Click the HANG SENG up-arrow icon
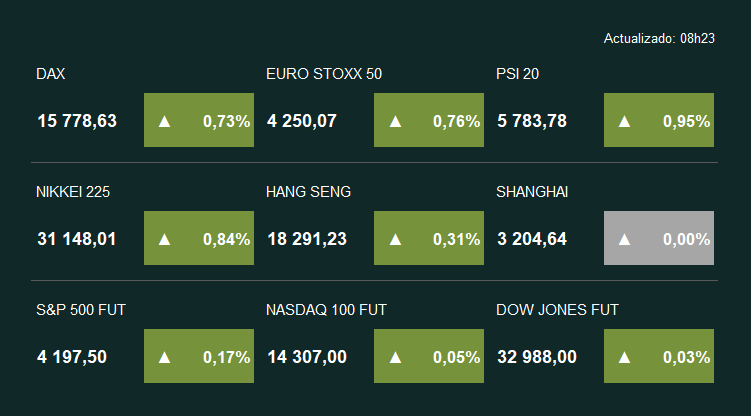This screenshot has height=416, width=751. (x=395, y=239)
